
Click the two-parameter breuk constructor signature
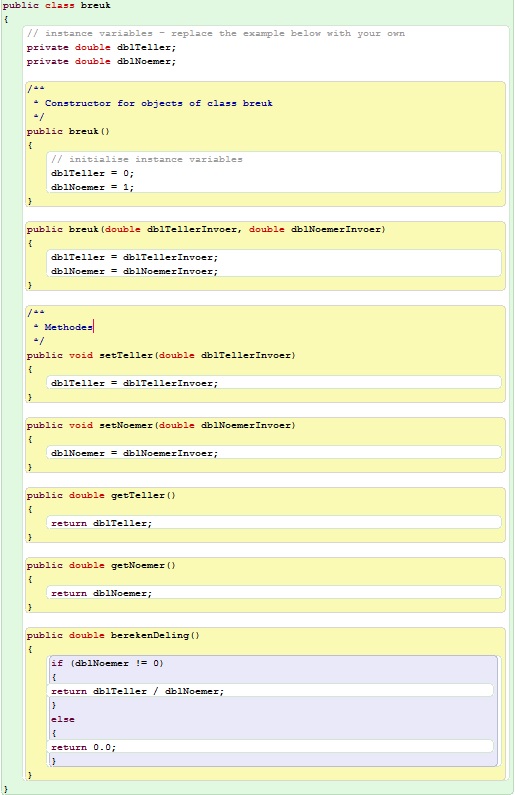206,229
